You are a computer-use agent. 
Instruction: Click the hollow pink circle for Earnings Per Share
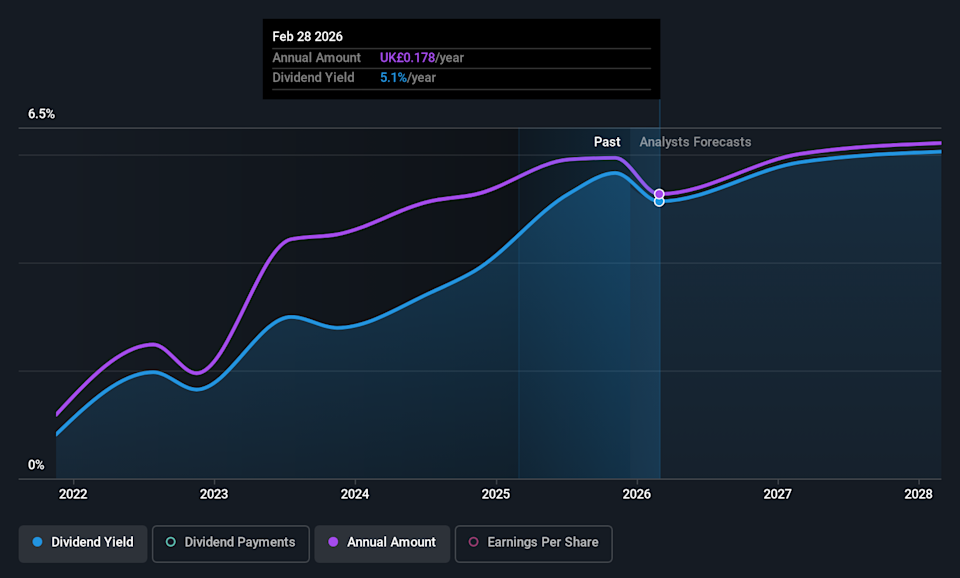[x=473, y=542]
